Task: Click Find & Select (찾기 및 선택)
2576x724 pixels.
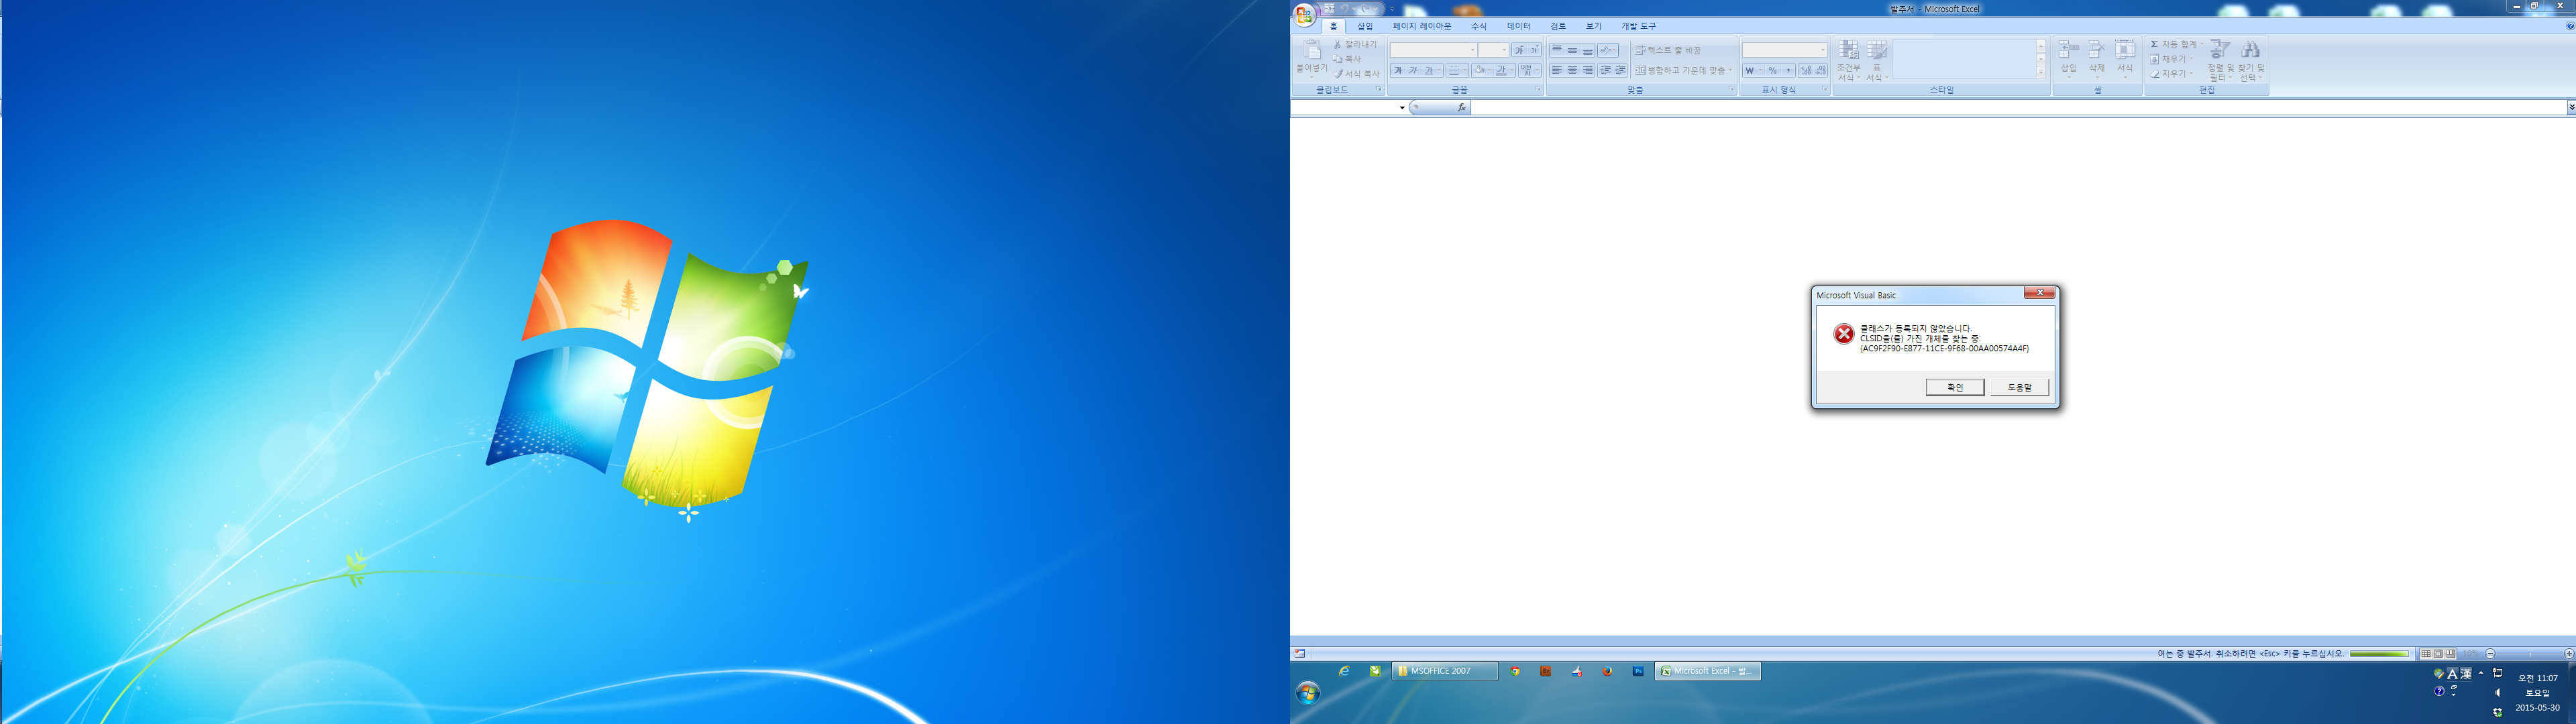Action: click(2251, 60)
